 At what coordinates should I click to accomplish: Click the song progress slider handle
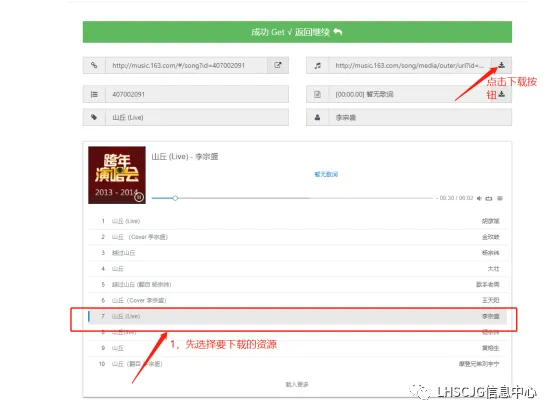pyautogui.click(x=175, y=198)
